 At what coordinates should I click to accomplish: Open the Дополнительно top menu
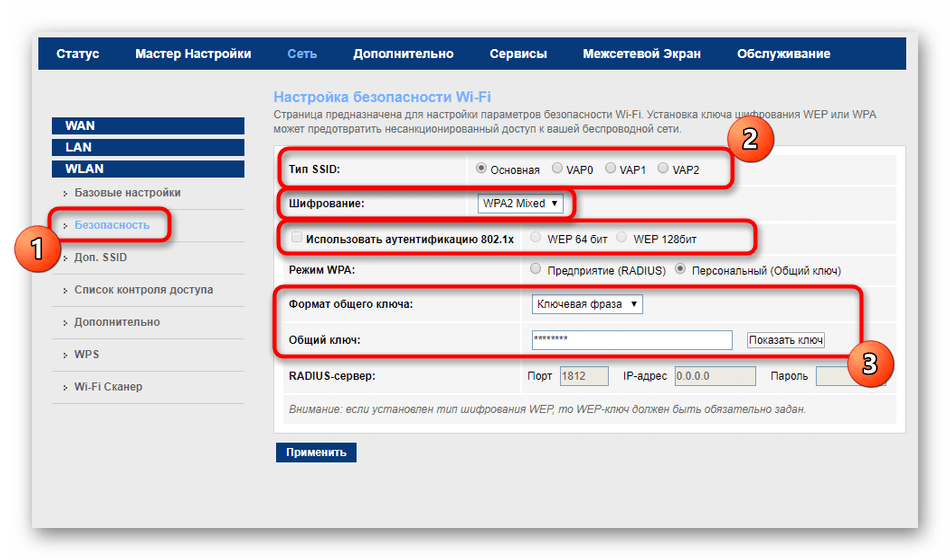[x=403, y=53]
